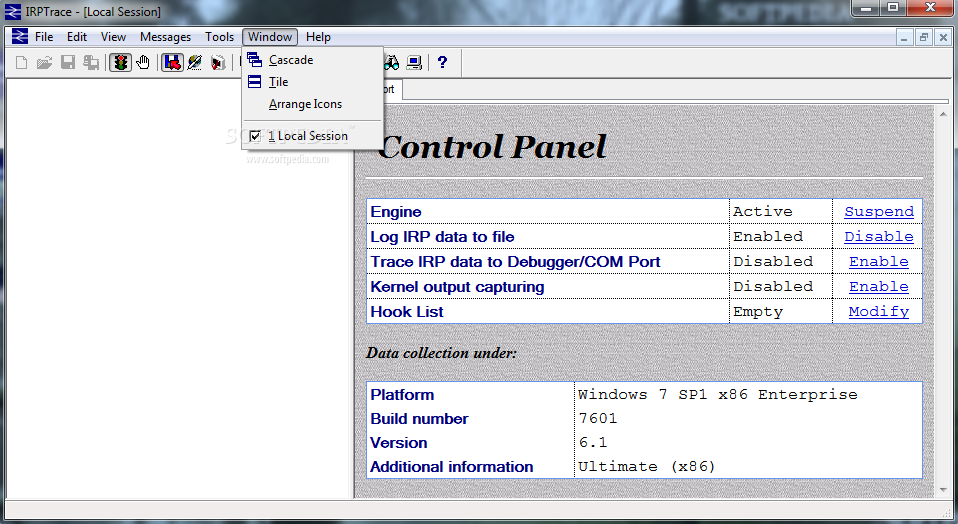The image size is (958, 524).
Task: Open the Messages menu
Action: (x=165, y=37)
